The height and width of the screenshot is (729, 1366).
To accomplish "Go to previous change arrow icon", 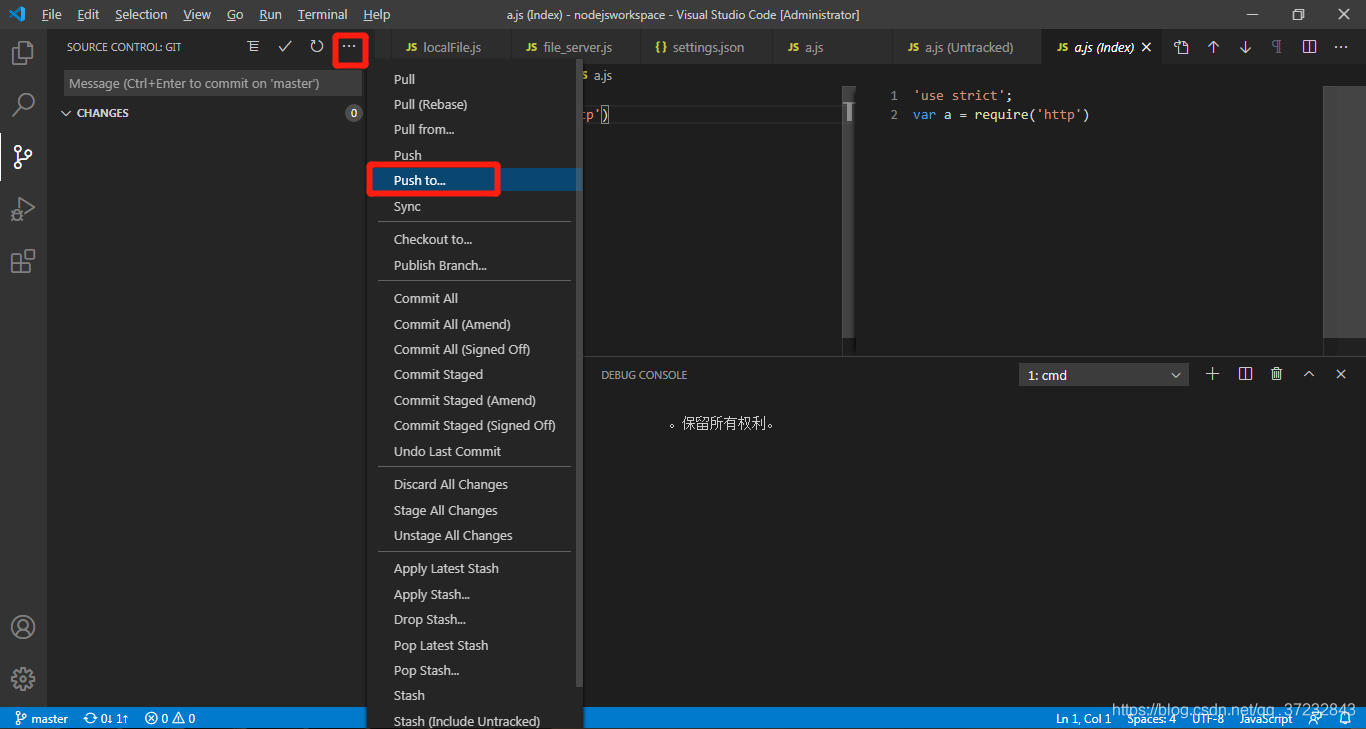I will click(1213, 47).
